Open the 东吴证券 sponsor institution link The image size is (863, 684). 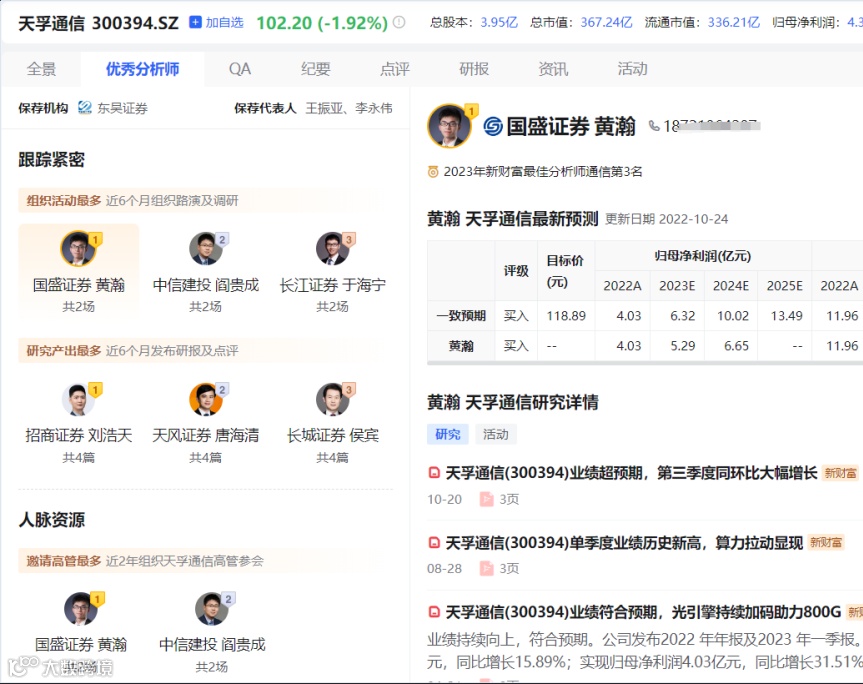coord(123,108)
